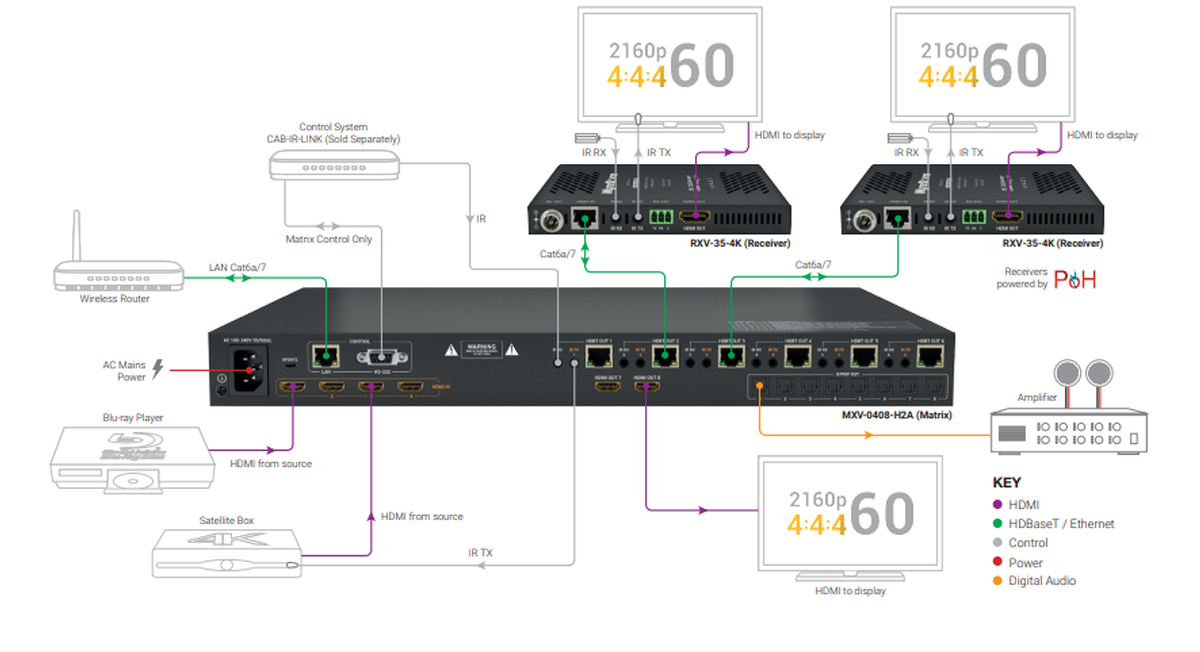This screenshot has height=652, width=1200.
Task: Click the "Receivers powered by" text
Action: point(1022,278)
